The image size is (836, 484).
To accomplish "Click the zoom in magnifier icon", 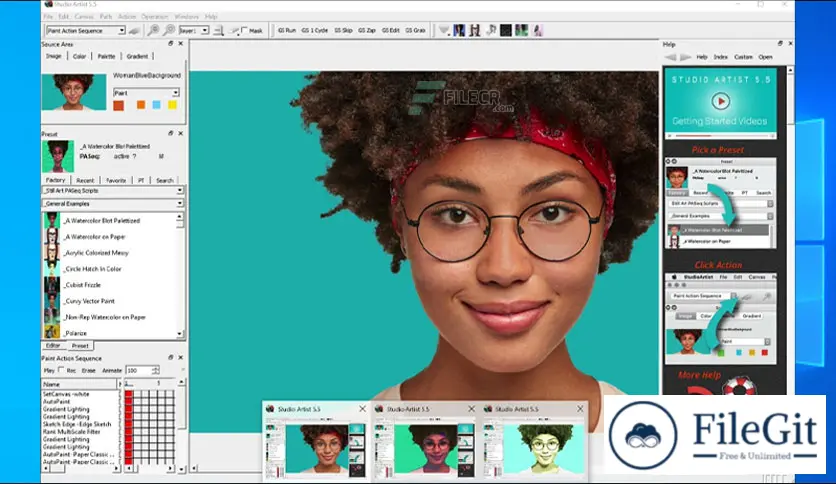I will (x=154, y=30).
